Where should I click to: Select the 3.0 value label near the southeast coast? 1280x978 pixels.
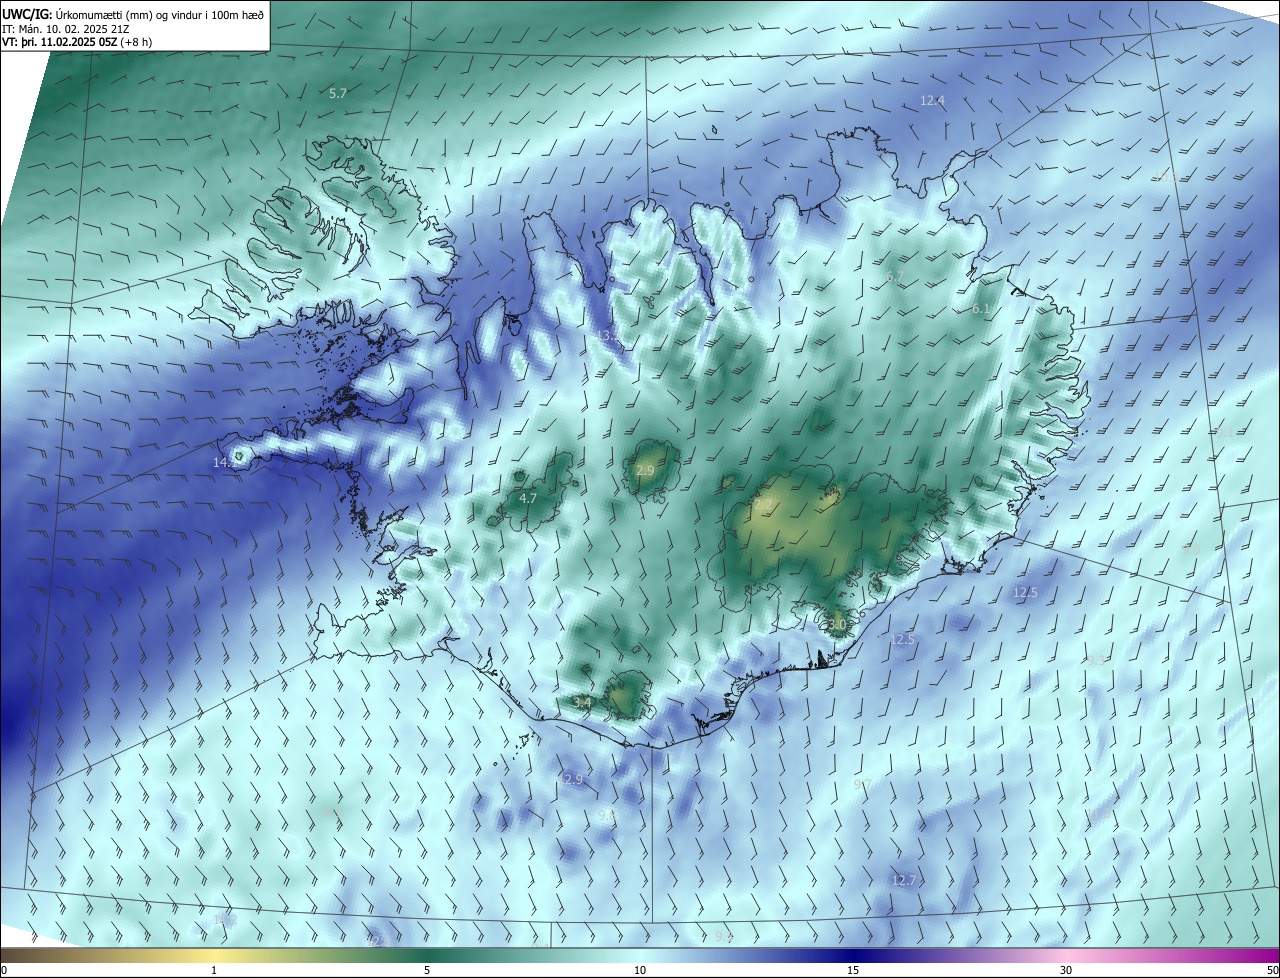point(837,625)
